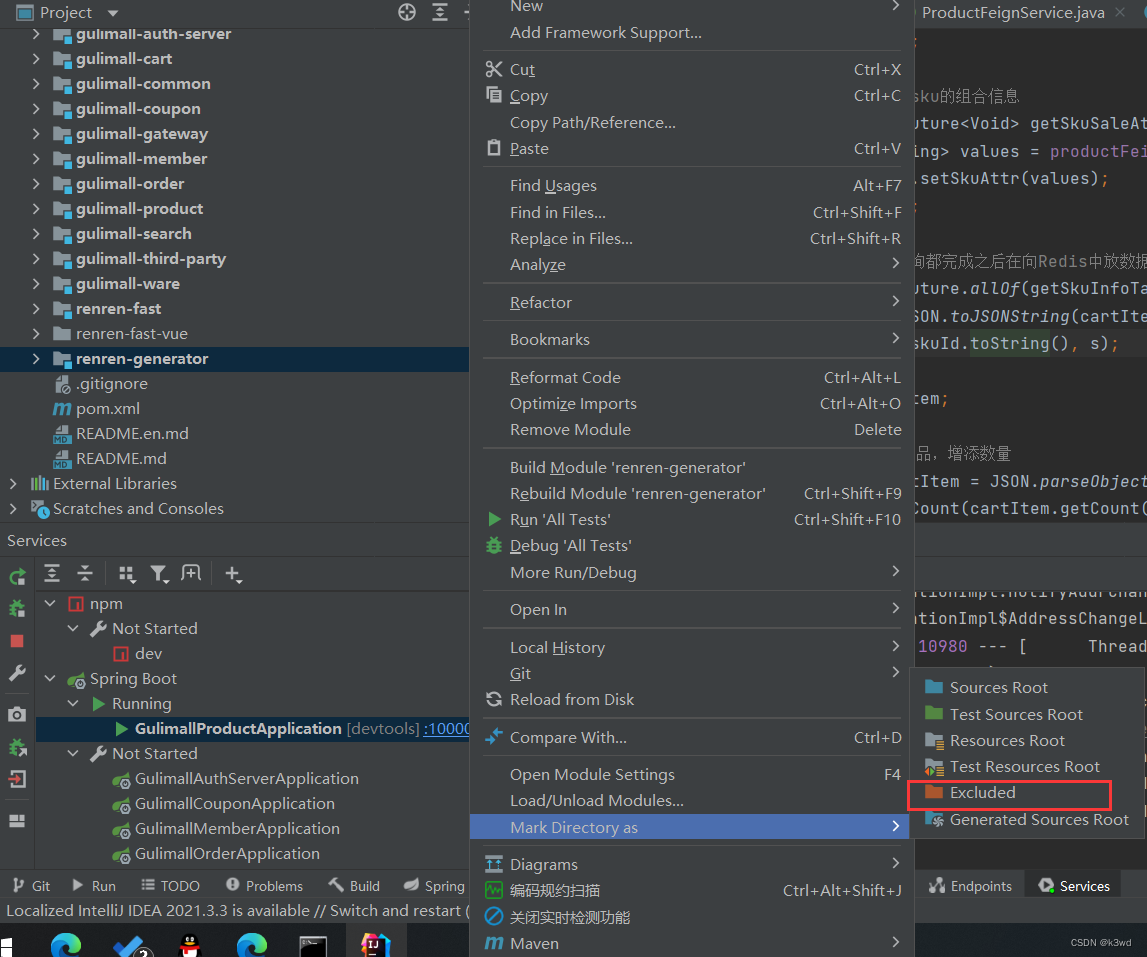The height and width of the screenshot is (957, 1147).
Task: Click the camera thread dump icon
Action: [17, 714]
